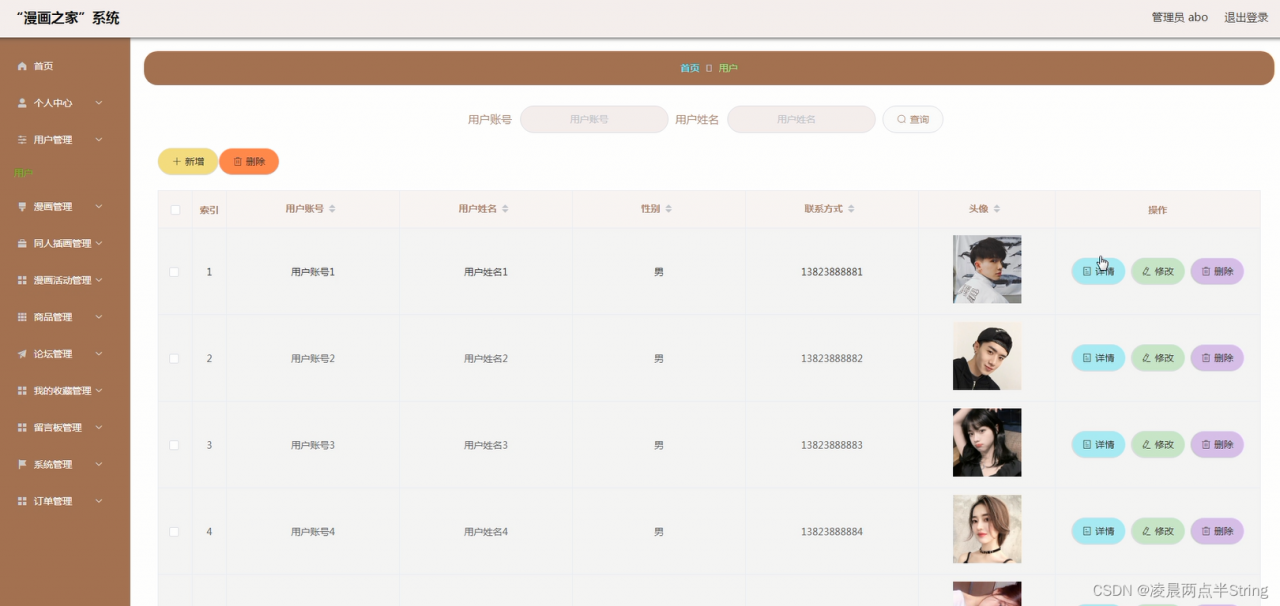
Task: Click the 管理员 abo account label
Action: tap(1180, 17)
